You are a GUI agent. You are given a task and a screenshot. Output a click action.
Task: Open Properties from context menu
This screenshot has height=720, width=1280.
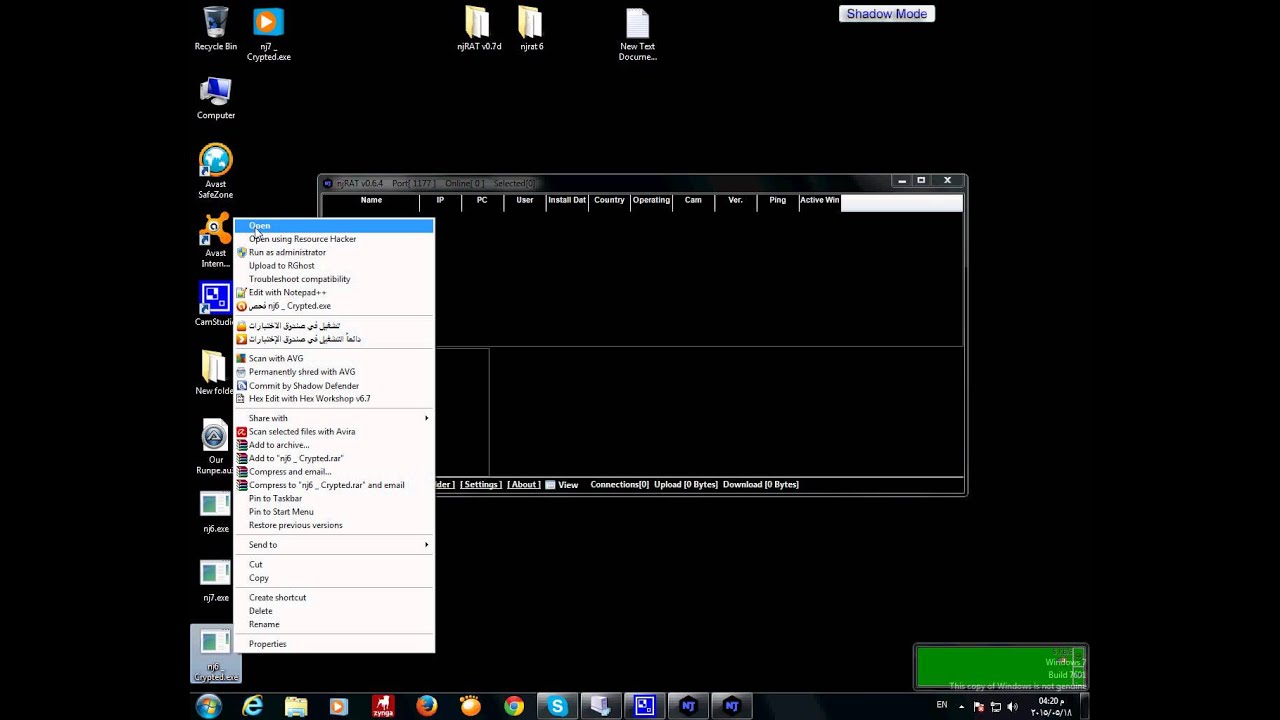pyautogui.click(x=334, y=644)
